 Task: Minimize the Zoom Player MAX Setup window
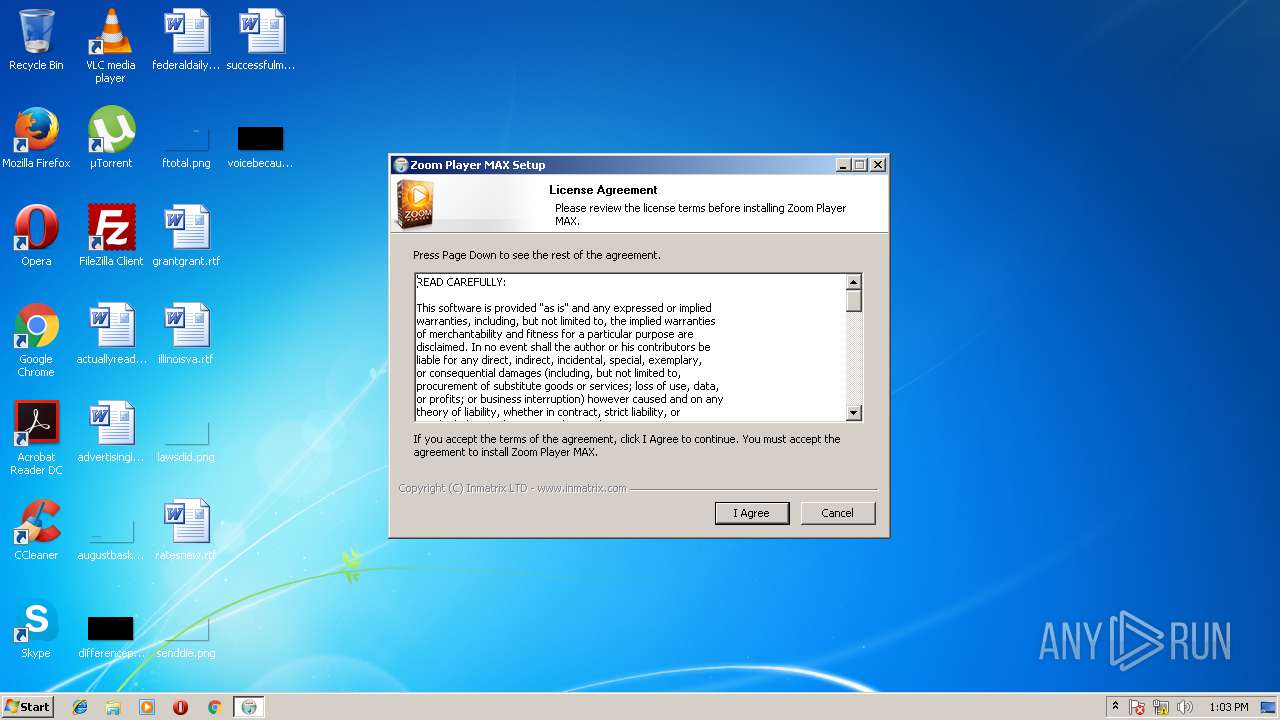click(843, 165)
